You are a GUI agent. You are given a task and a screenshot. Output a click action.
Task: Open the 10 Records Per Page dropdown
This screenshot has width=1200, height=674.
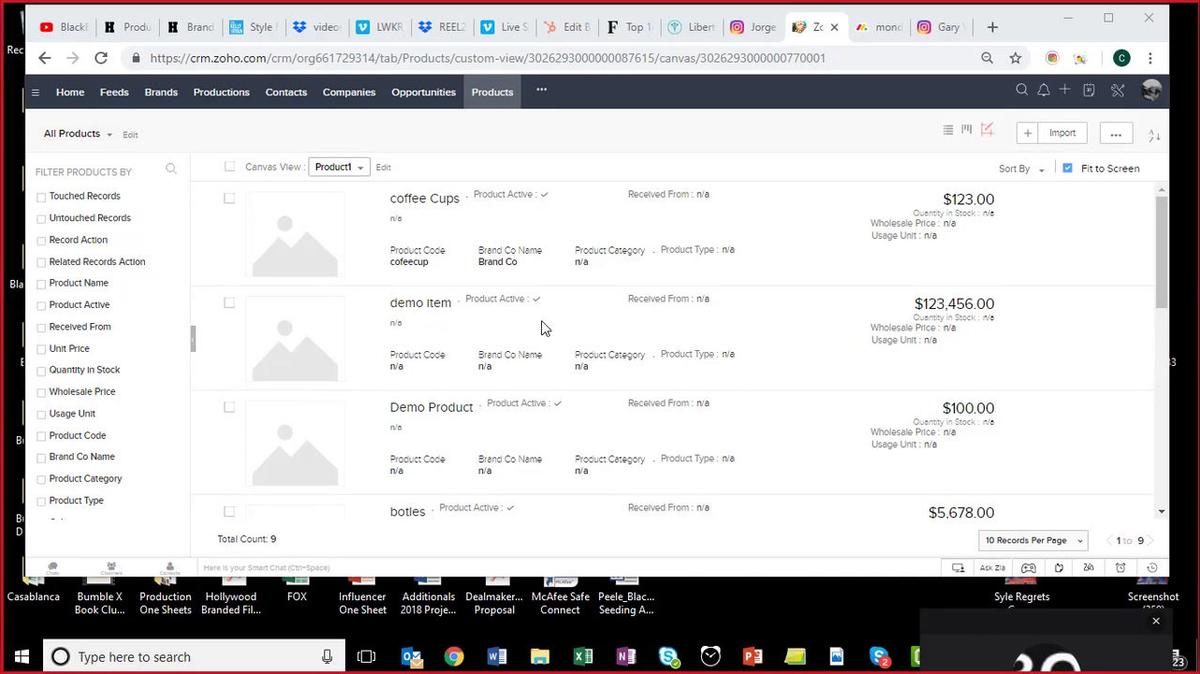1033,540
